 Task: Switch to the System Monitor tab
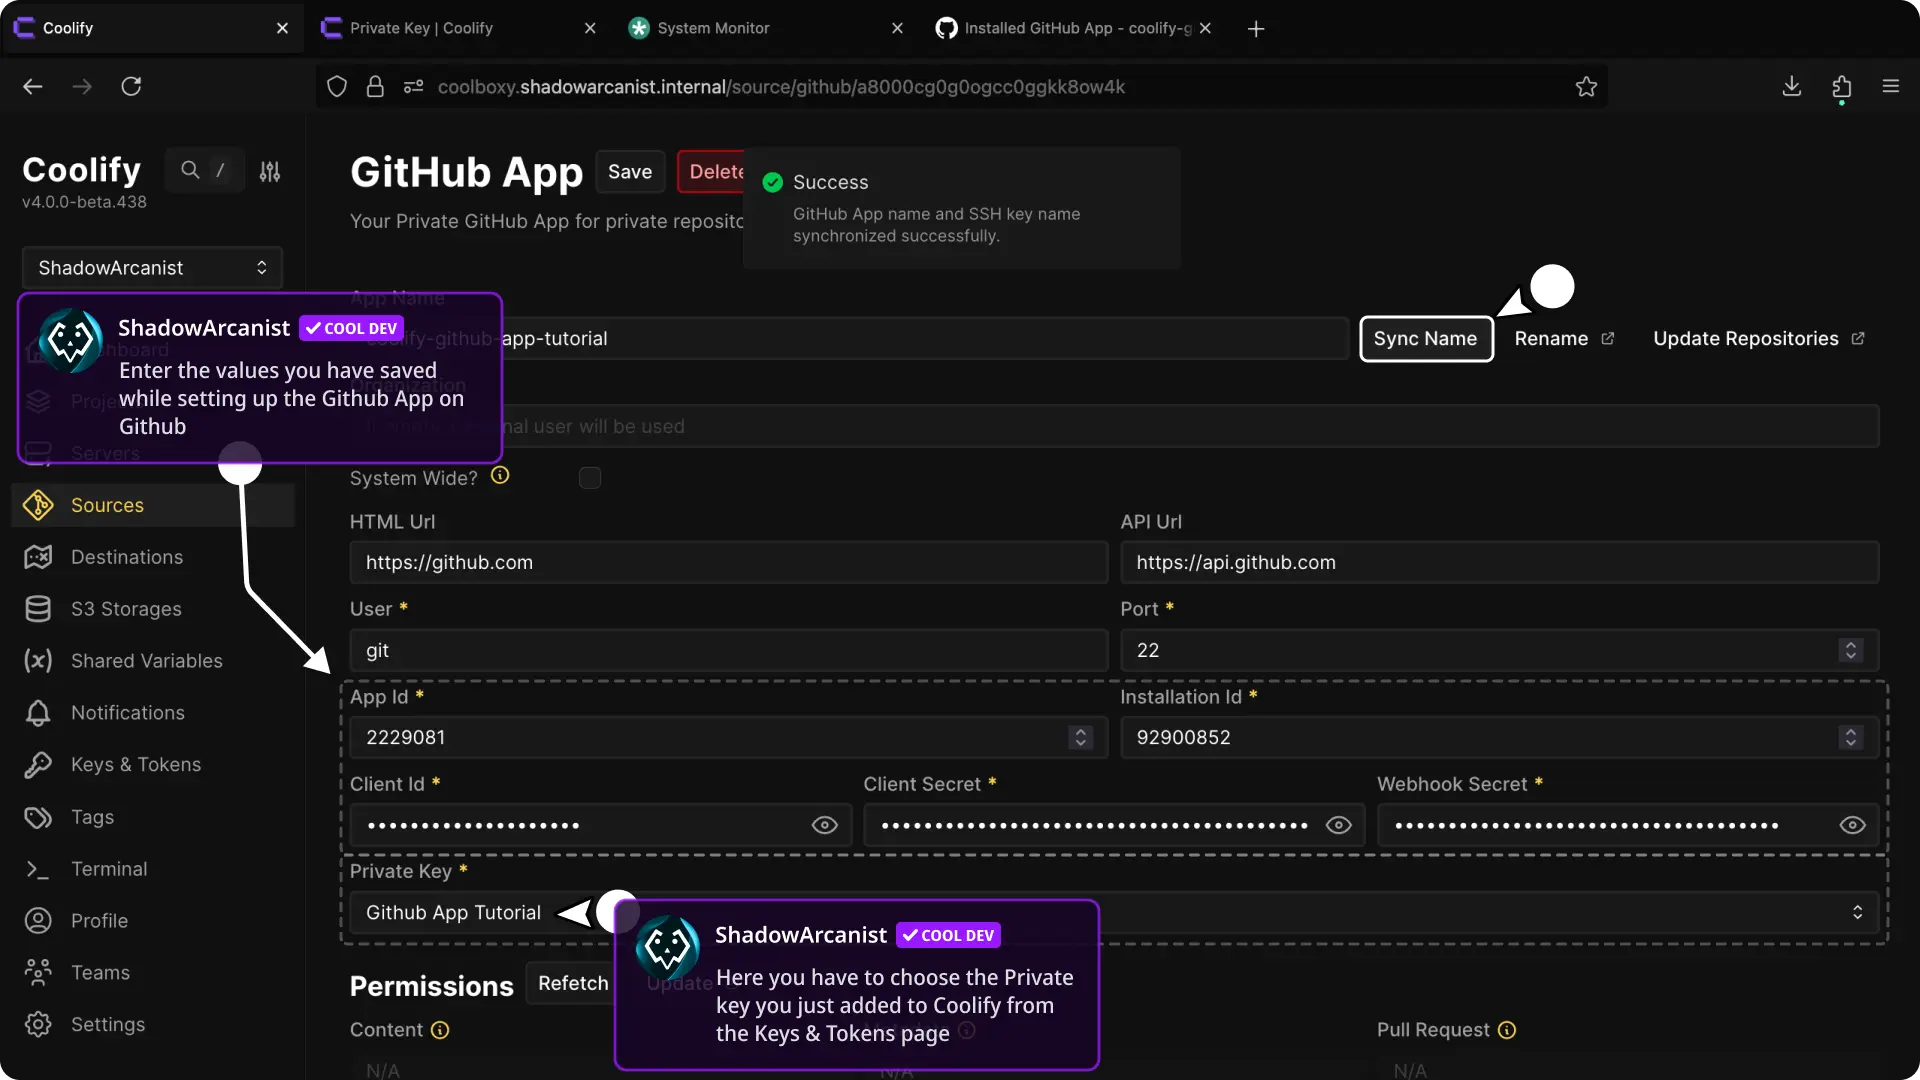pyautogui.click(x=713, y=28)
